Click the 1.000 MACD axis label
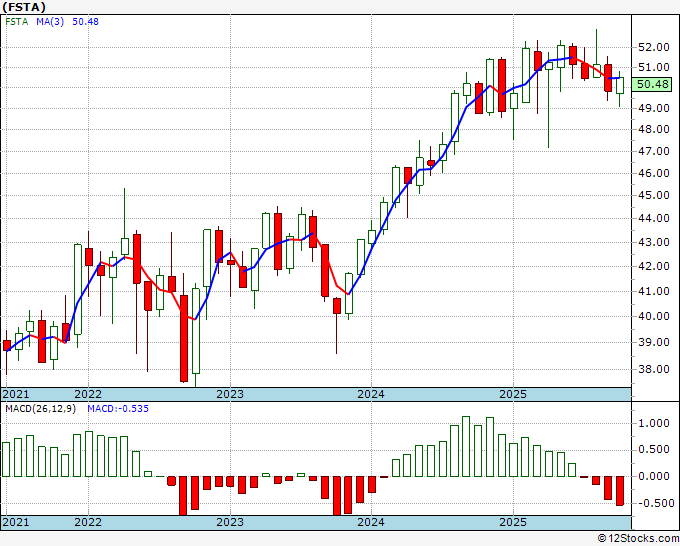 click(654, 423)
